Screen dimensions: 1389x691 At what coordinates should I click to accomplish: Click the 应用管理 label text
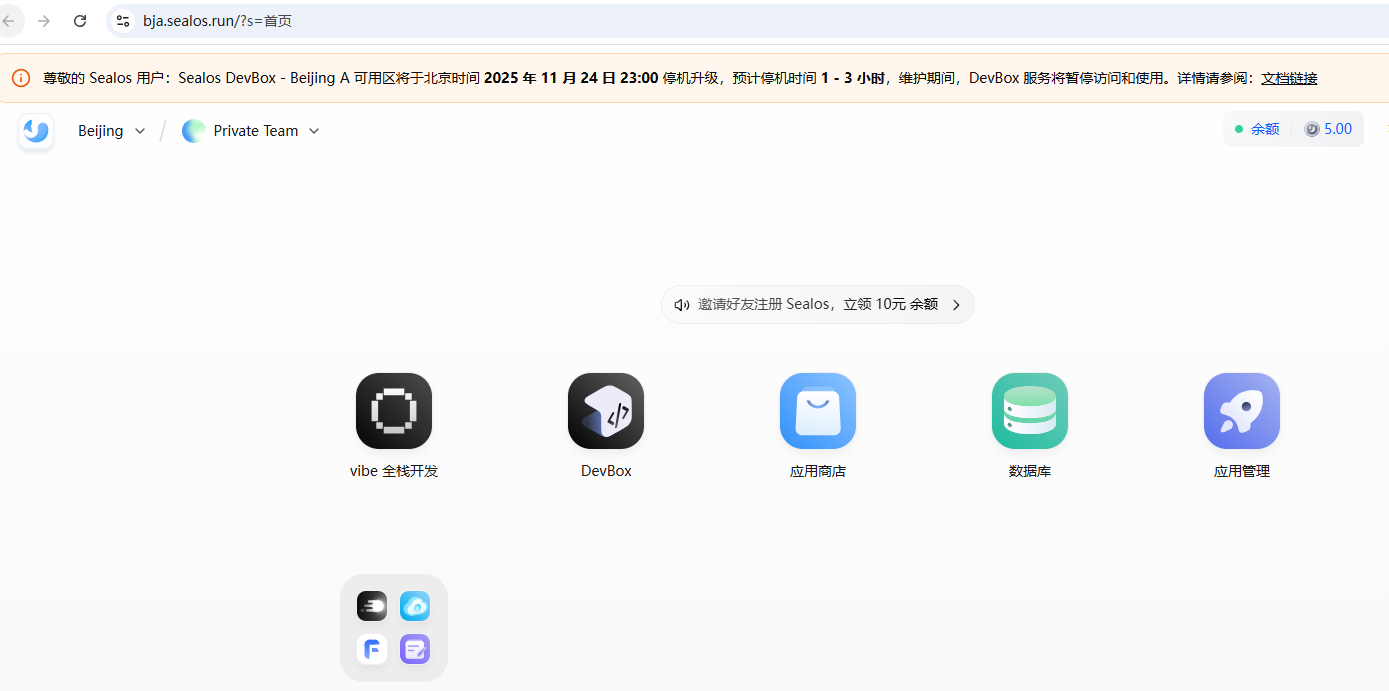point(1242,471)
